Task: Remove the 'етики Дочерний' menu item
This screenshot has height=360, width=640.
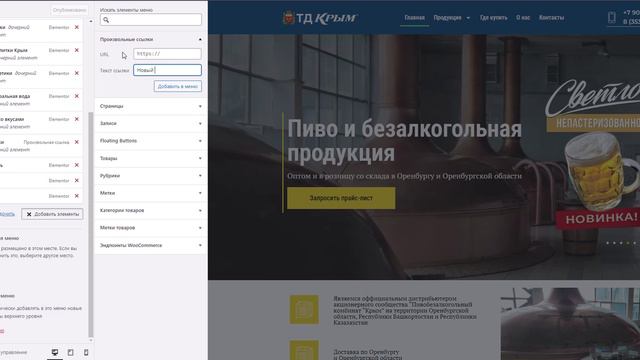Action: click(77, 73)
